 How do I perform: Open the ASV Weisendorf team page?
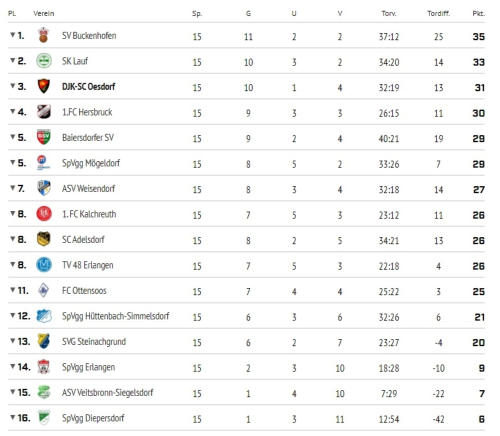point(88,189)
